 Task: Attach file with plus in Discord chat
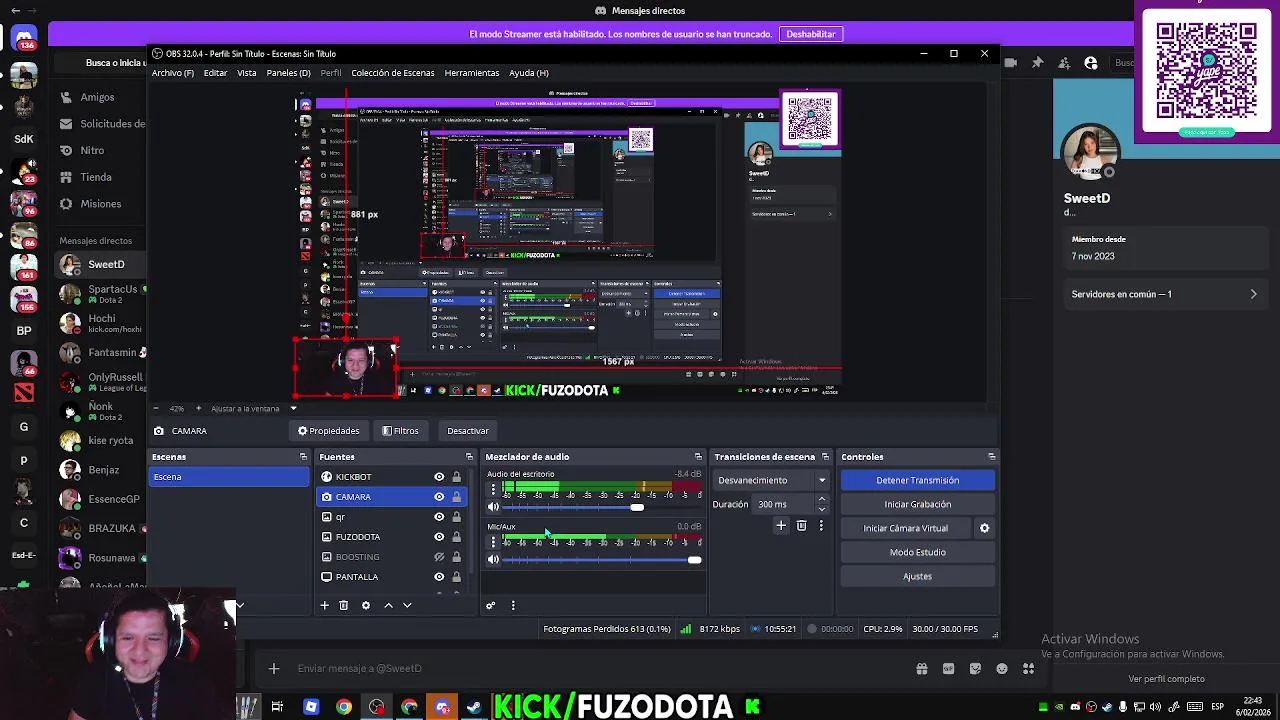coord(274,669)
